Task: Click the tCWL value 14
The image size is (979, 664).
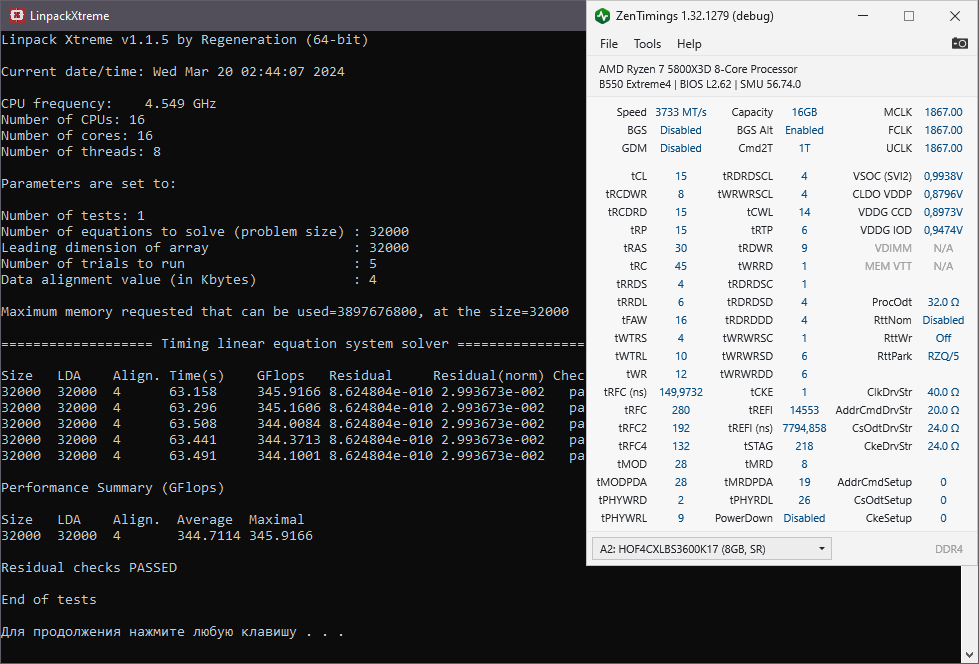Action: click(804, 212)
